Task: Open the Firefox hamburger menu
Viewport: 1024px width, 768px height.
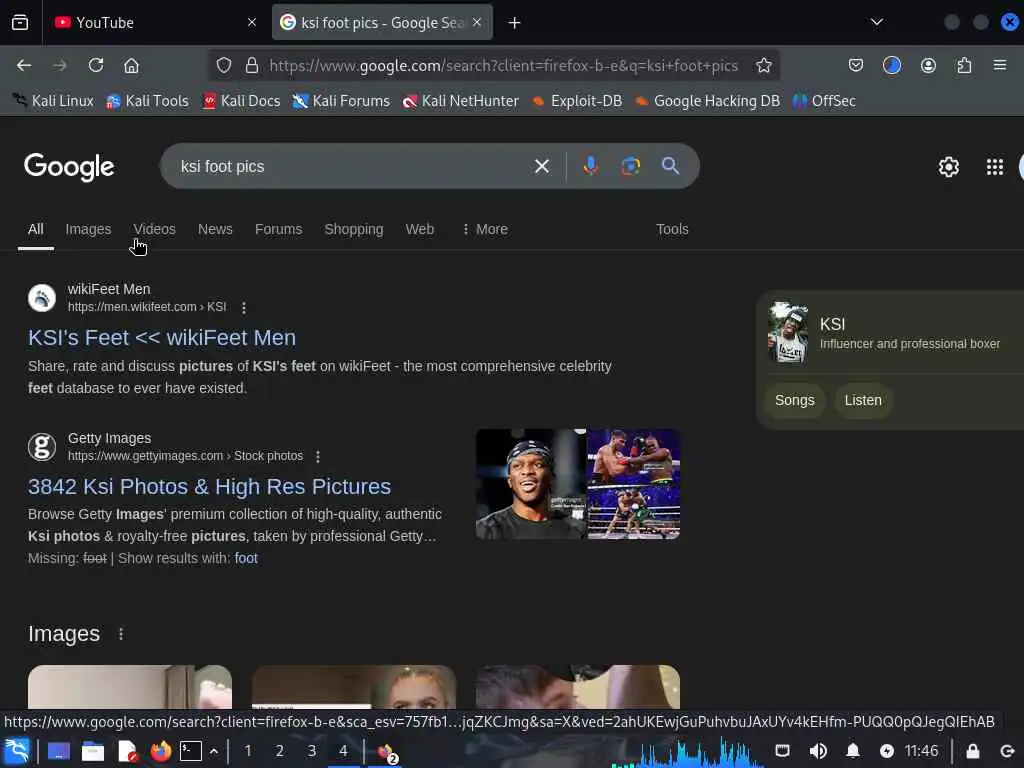Action: pos(1000,65)
